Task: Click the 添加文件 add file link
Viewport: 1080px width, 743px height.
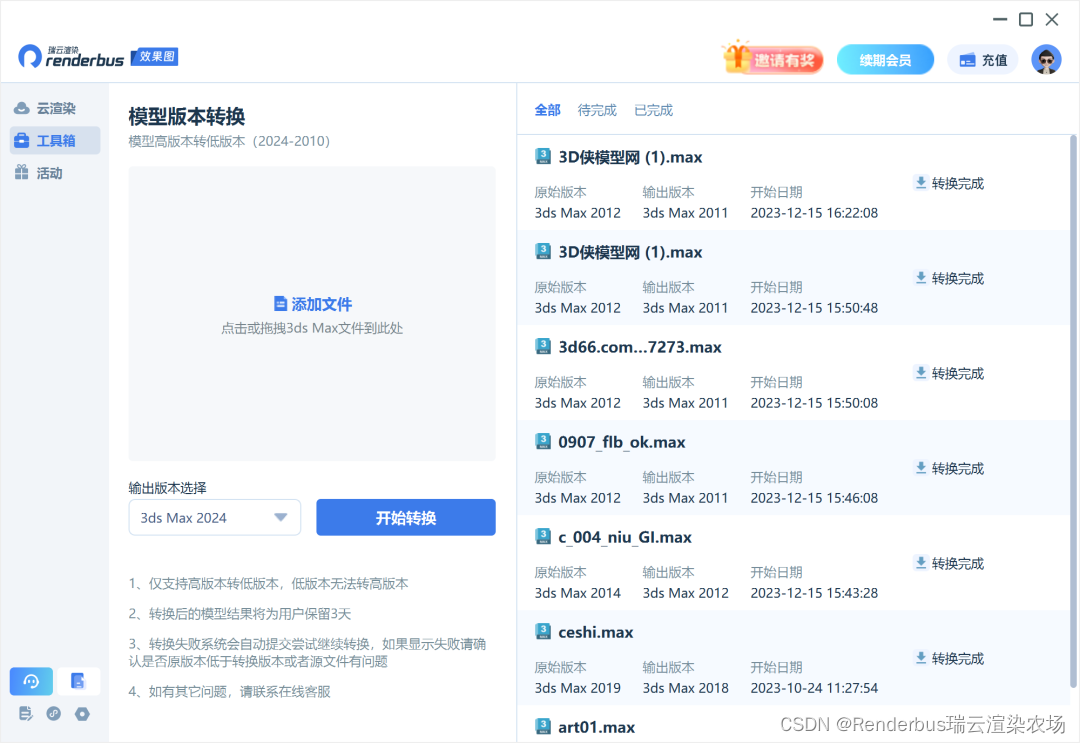Action: tap(313, 304)
